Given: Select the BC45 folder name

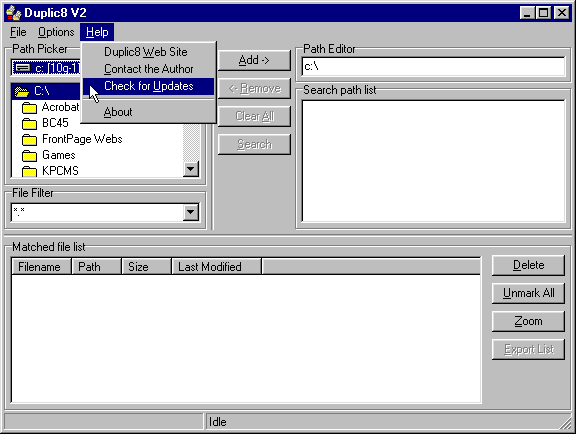Looking at the screenshot, I should pos(55,123).
